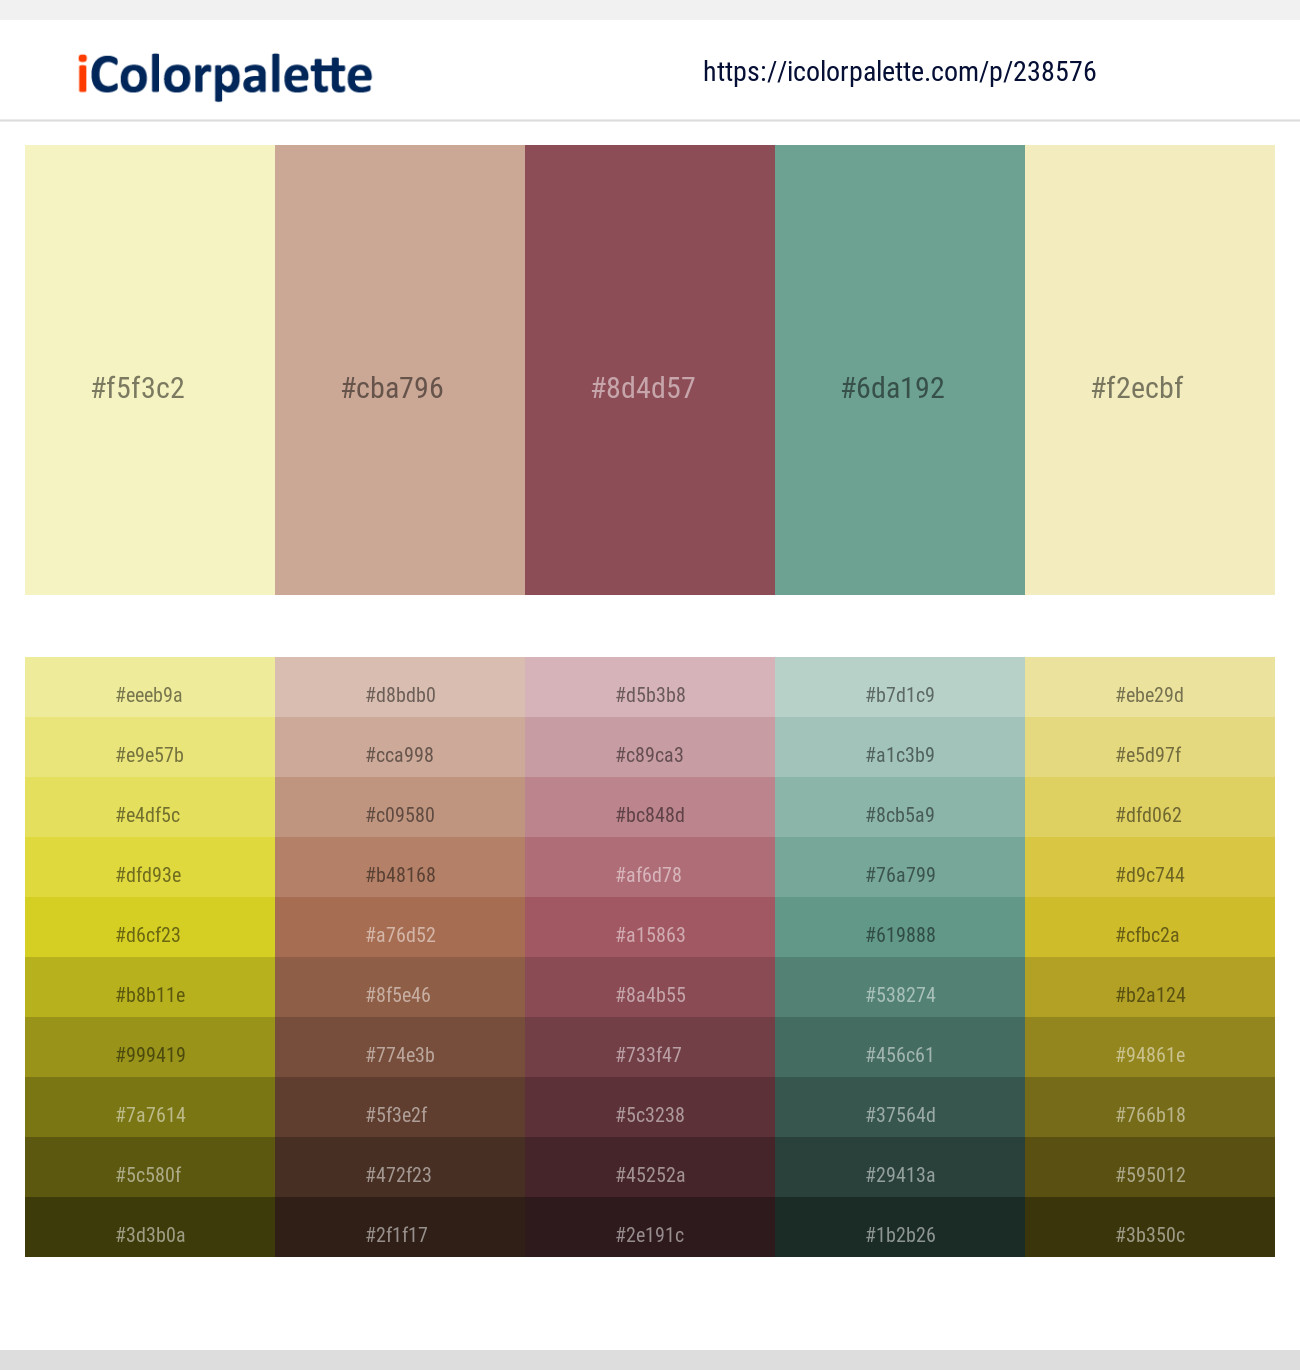The width and height of the screenshot is (1300, 1370).
Task: Click the #d5b3b8 shade swatch
Action: pyautogui.click(x=649, y=695)
